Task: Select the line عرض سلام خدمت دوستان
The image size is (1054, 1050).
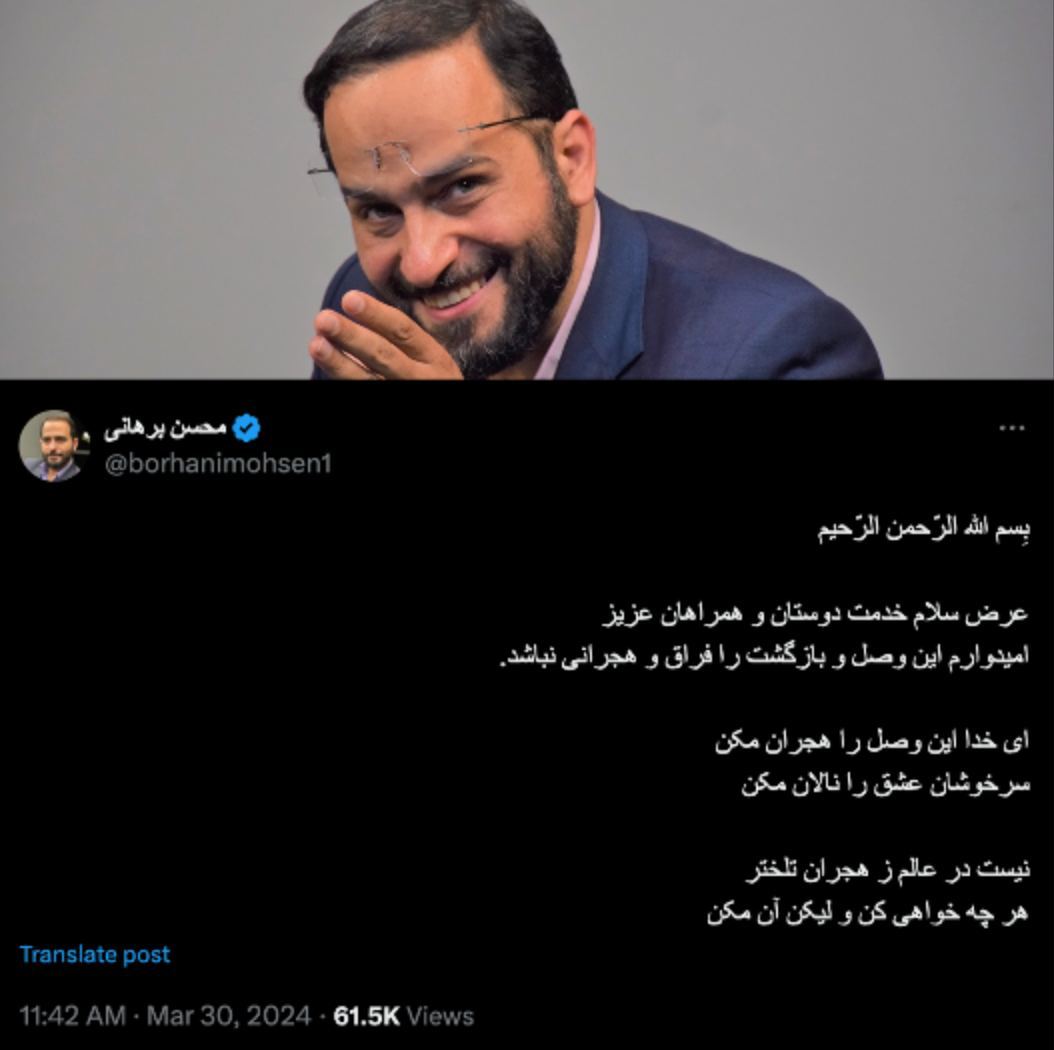Action: pos(815,614)
